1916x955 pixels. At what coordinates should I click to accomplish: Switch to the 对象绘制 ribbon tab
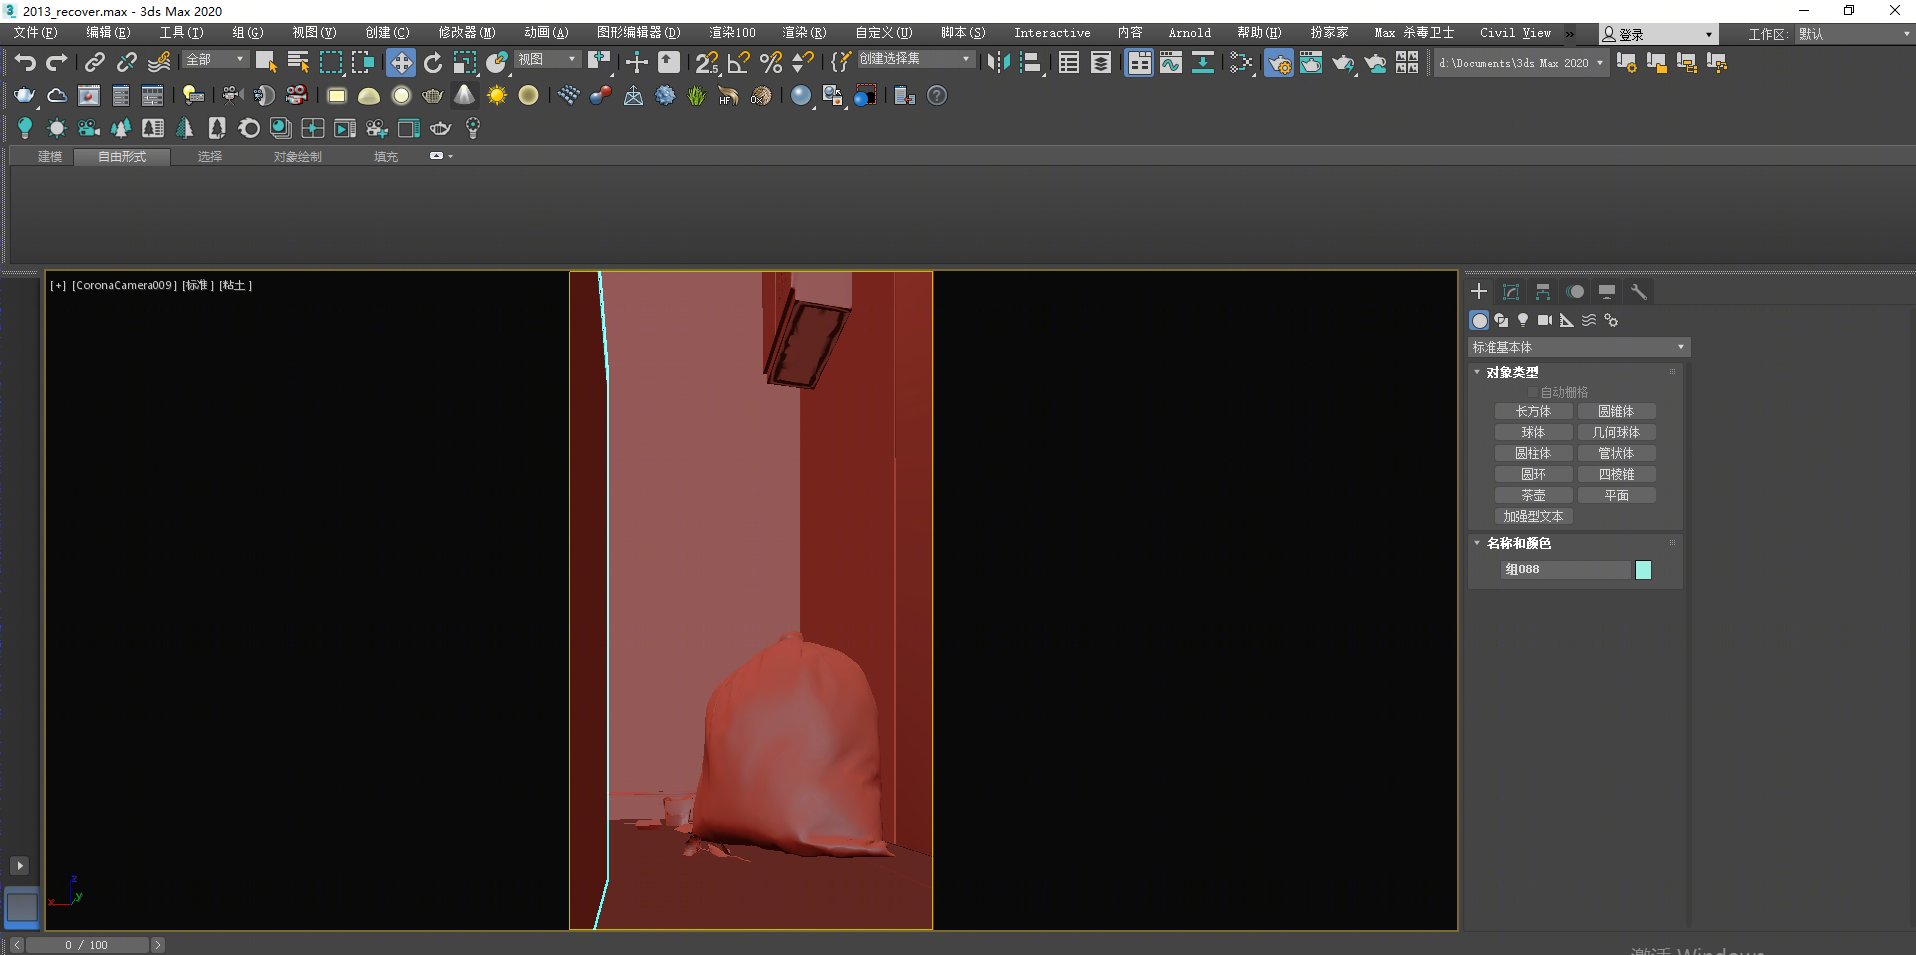point(297,157)
